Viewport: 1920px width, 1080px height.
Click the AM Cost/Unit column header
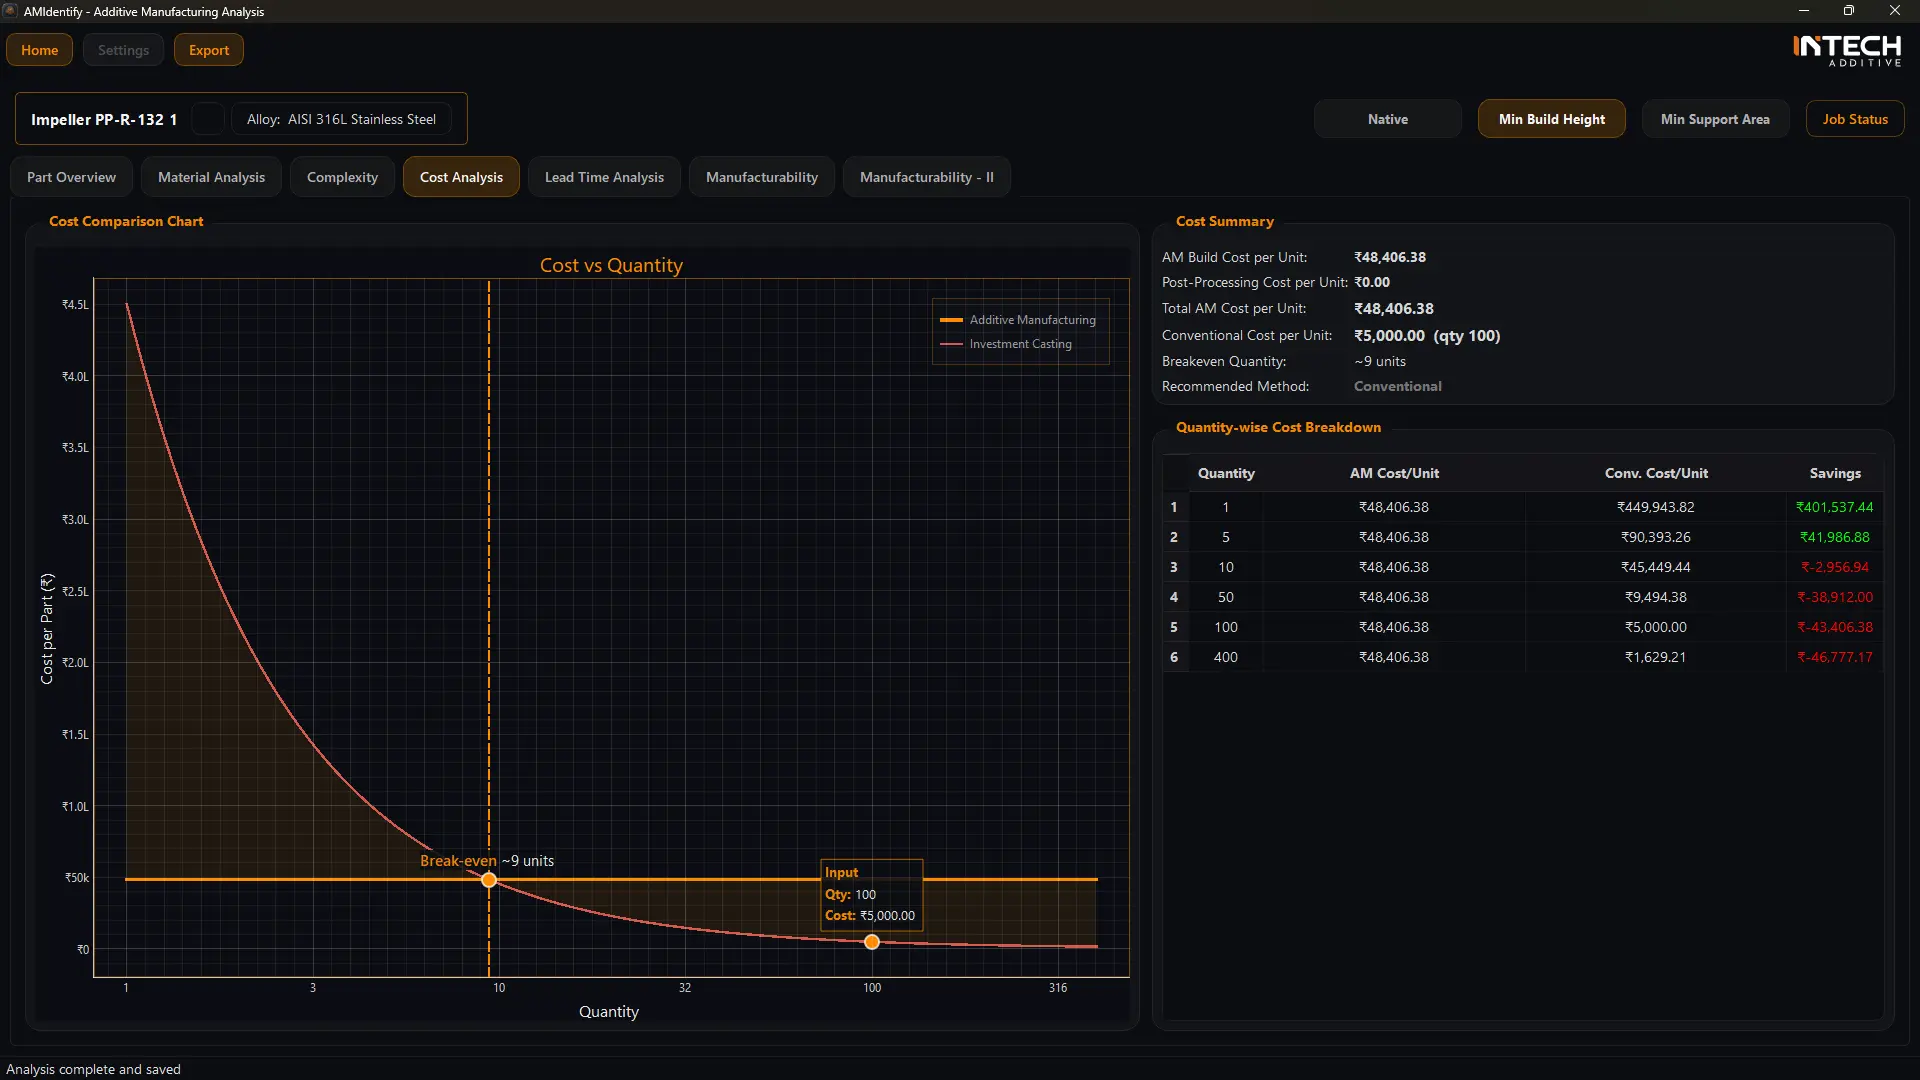point(1394,473)
